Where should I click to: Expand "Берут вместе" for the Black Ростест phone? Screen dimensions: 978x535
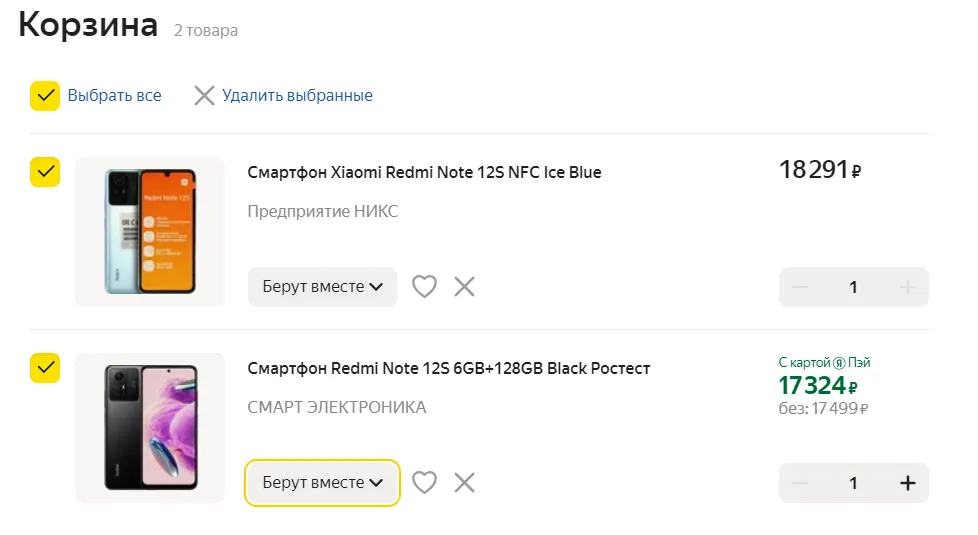click(x=322, y=483)
